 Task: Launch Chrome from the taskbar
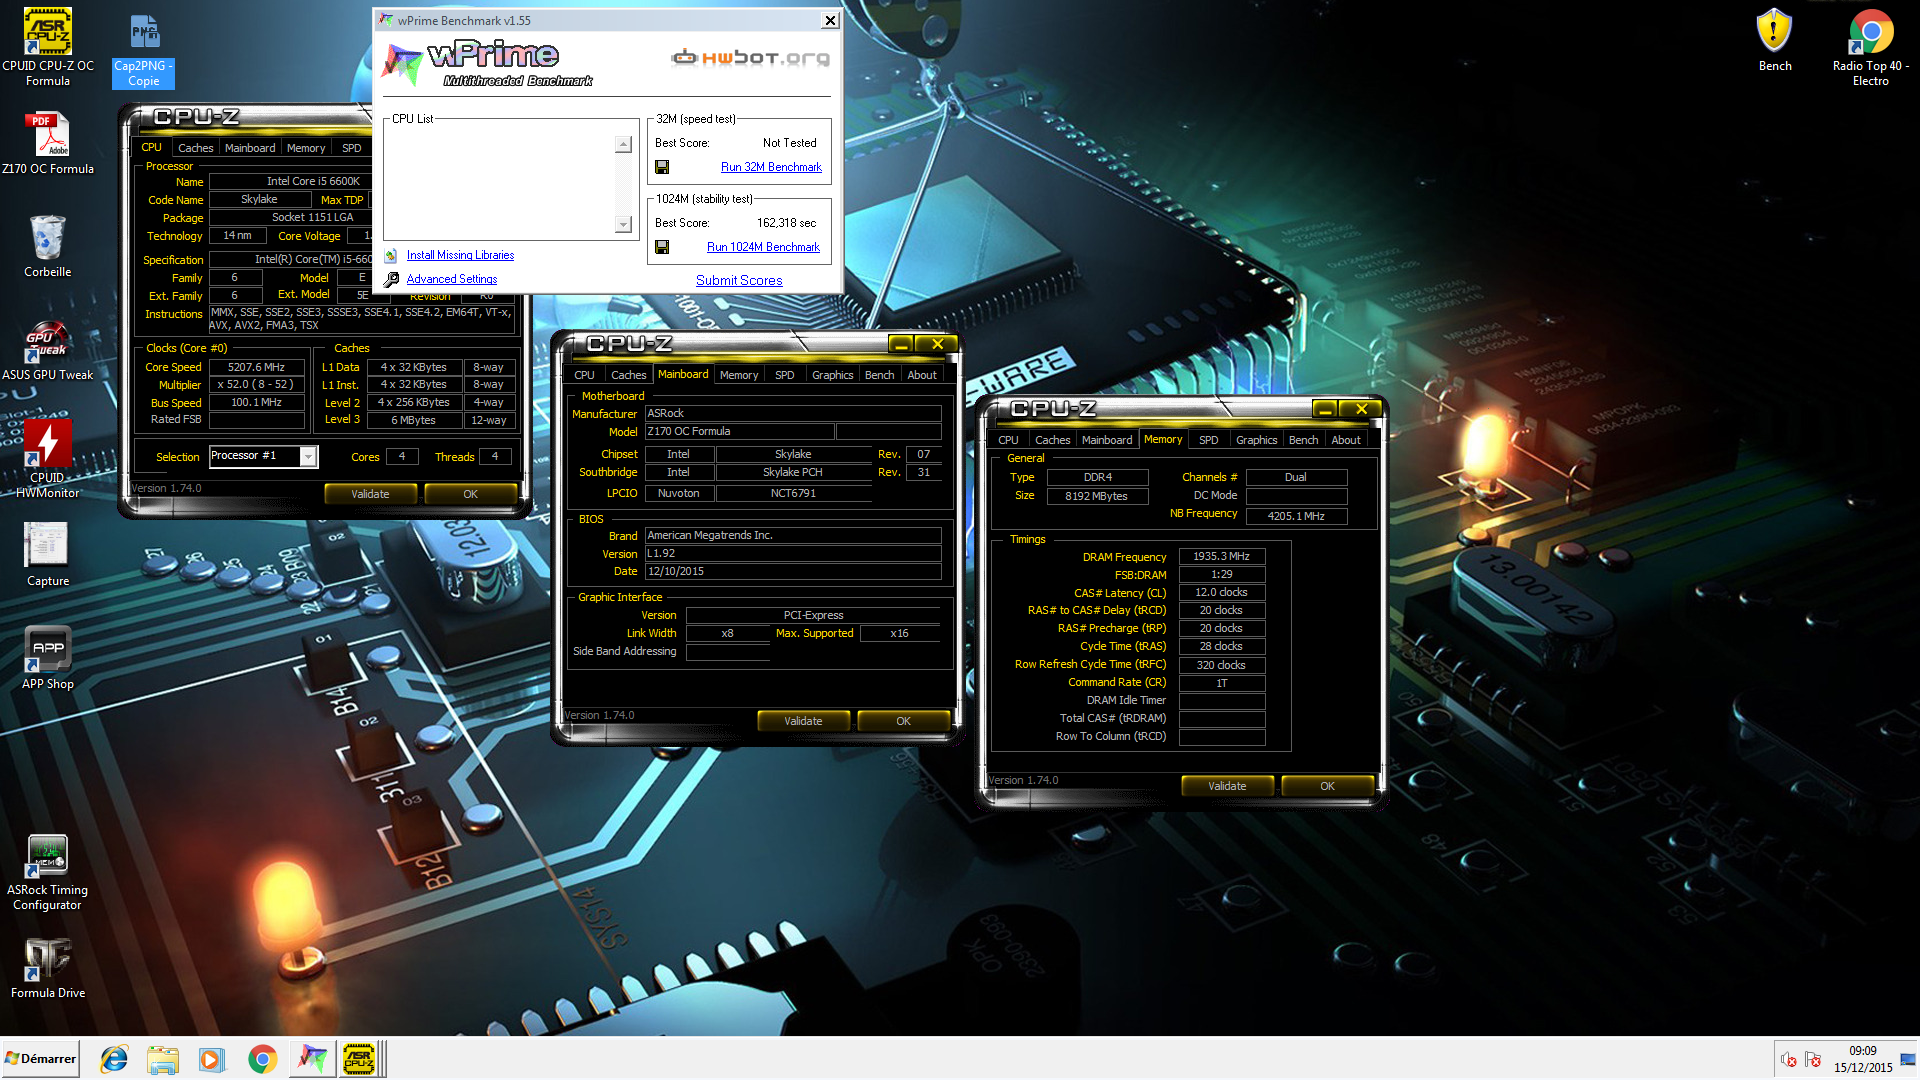[x=262, y=1059]
